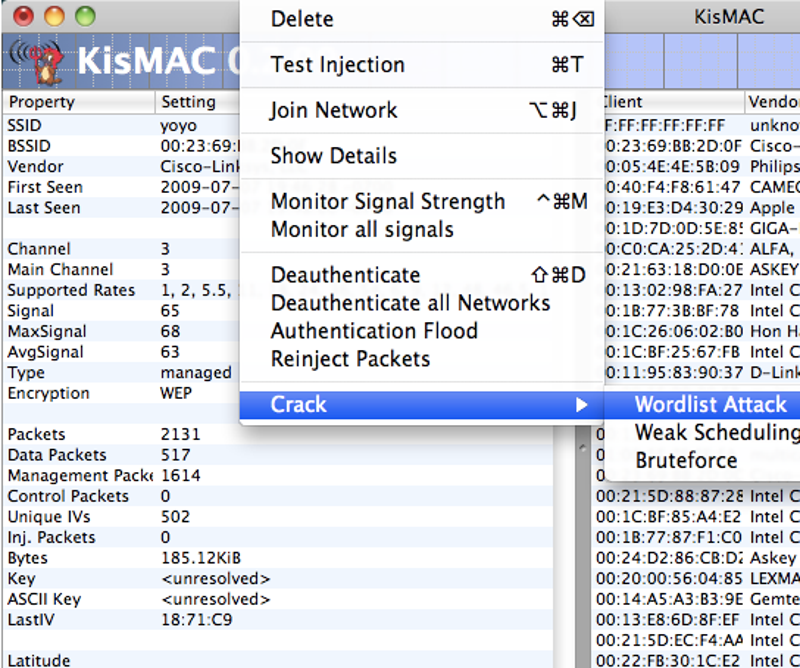The height and width of the screenshot is (668, 800).
Task: Select client row 00:24:D2:86:CB:D2 Askey
Action: pos(697,558)
